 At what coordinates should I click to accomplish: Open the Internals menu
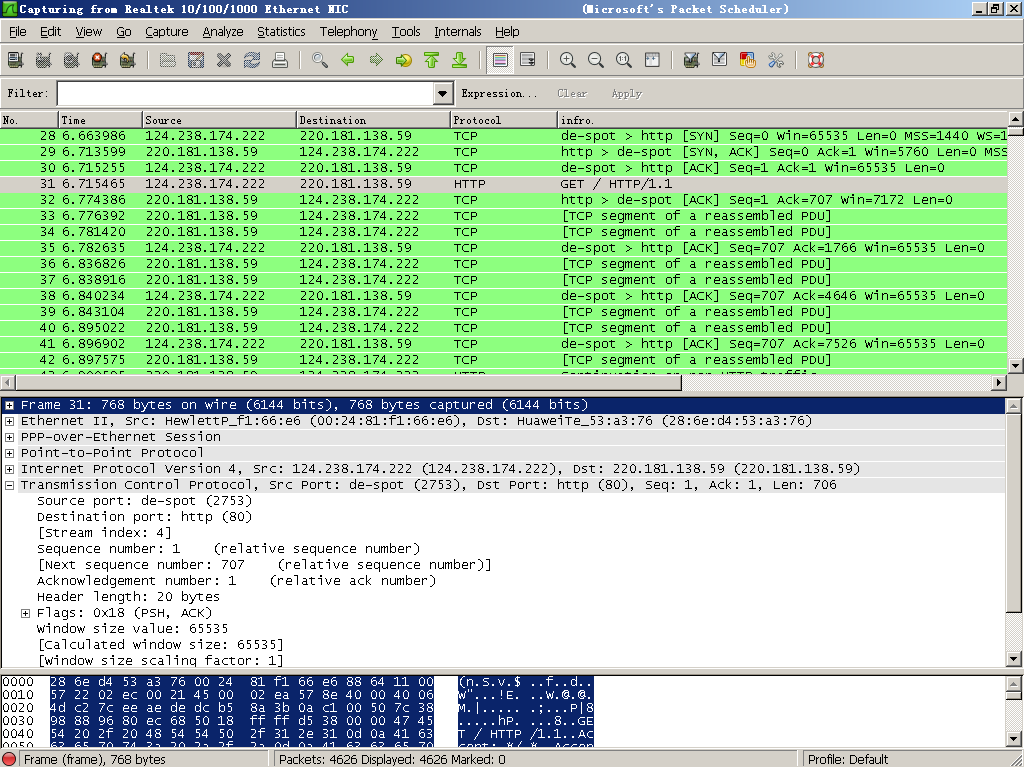(x=458, y=31)
